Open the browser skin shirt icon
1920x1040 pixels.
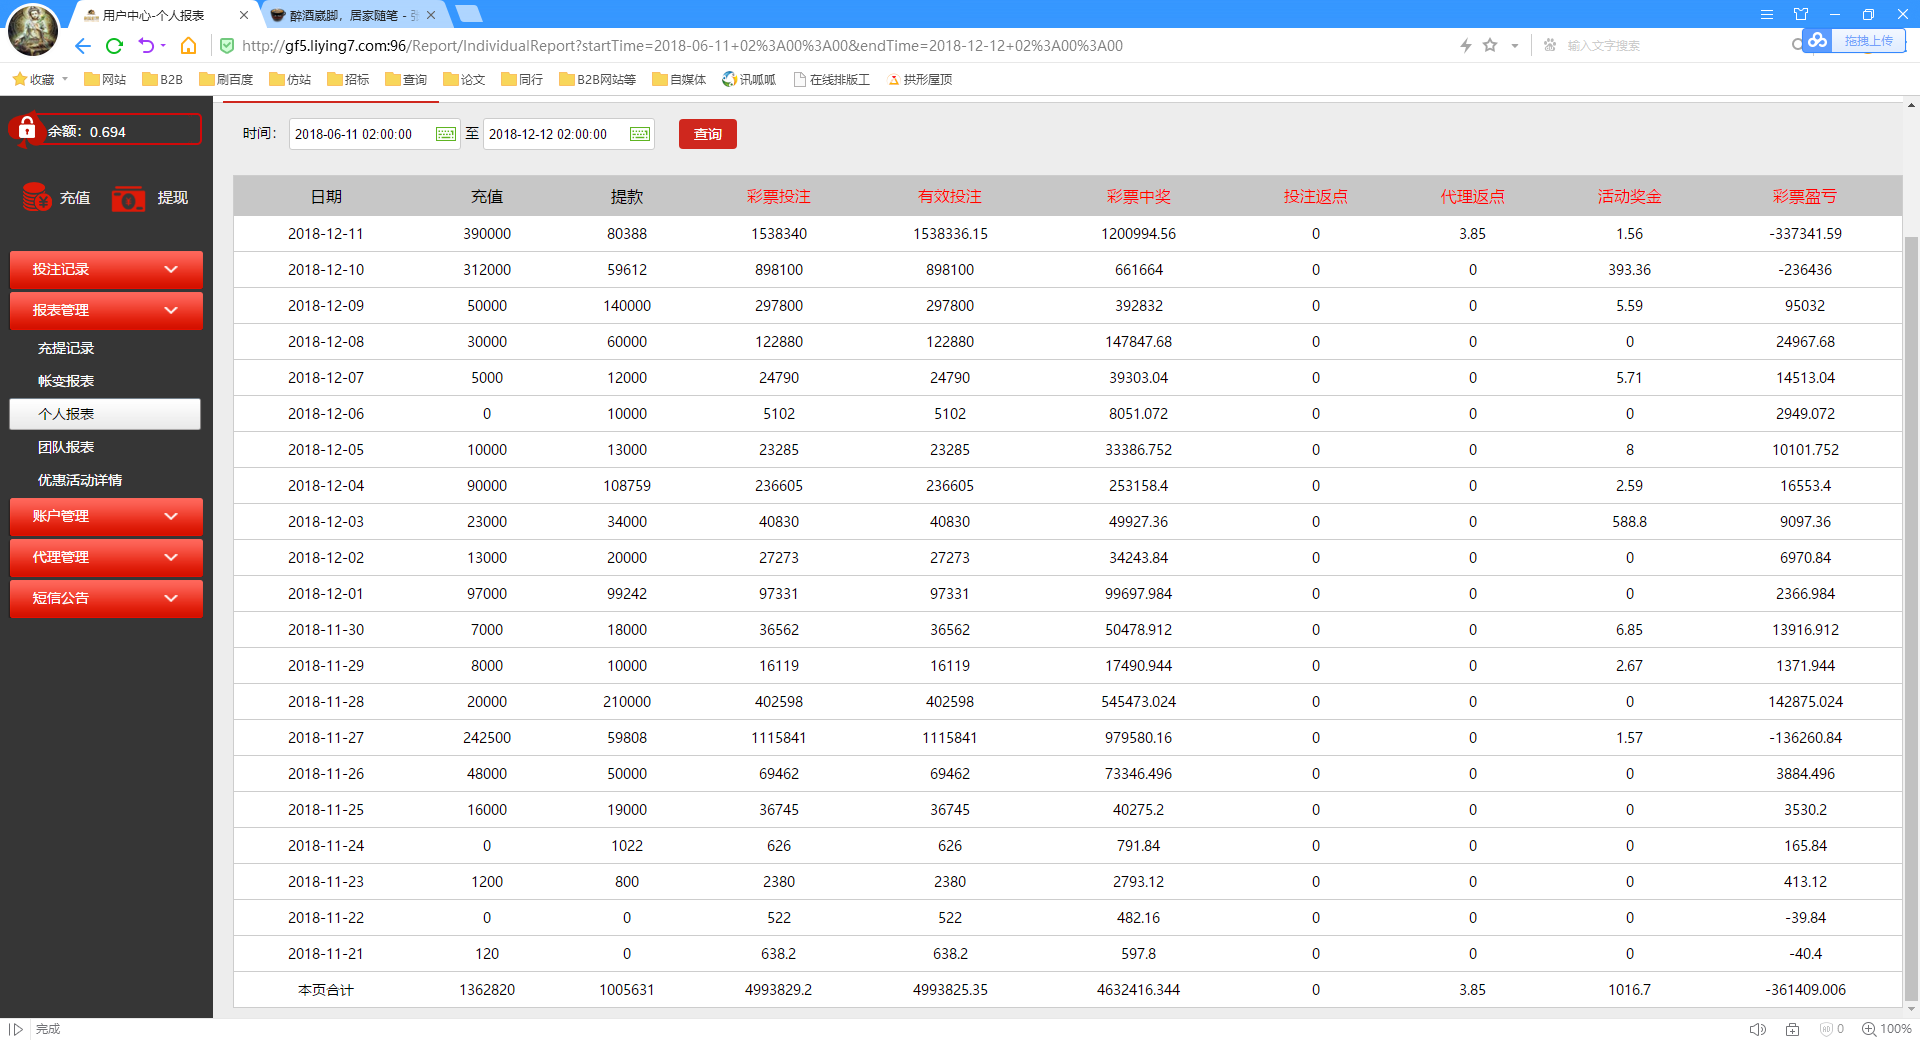1801,14
